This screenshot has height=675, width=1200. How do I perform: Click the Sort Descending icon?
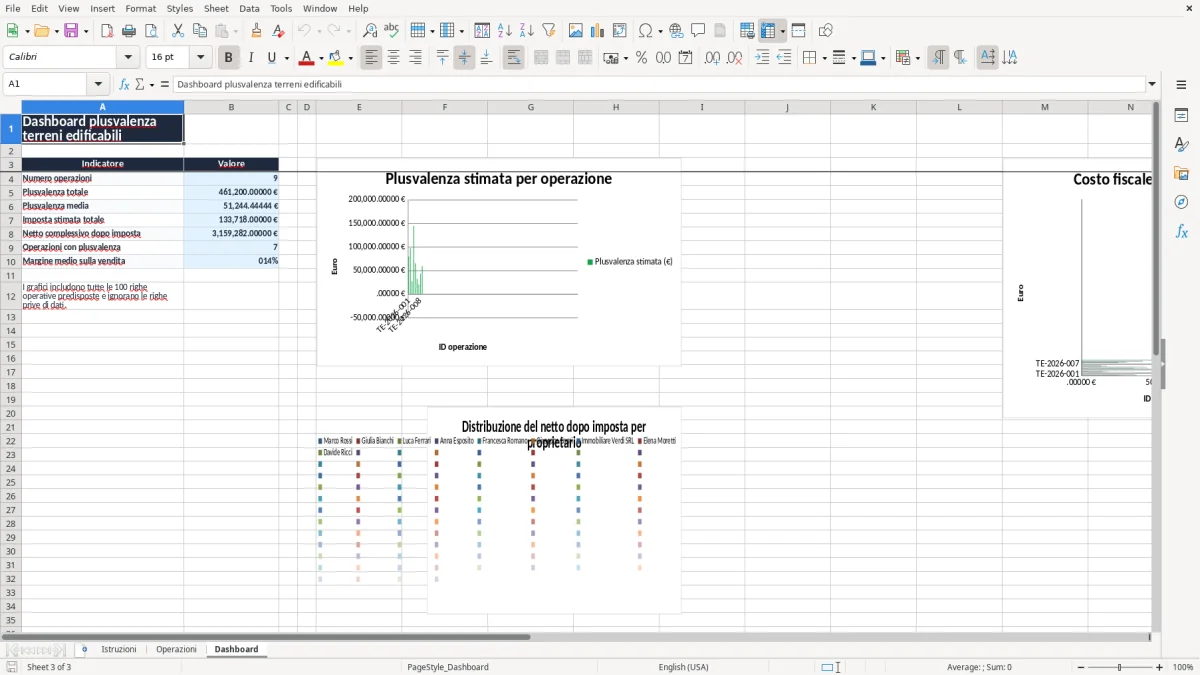pyautogui.click(x=527, y=31)
